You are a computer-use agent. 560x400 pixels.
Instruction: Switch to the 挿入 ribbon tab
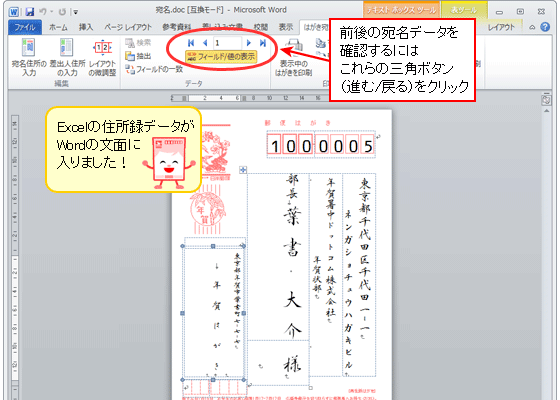[86, 27]
